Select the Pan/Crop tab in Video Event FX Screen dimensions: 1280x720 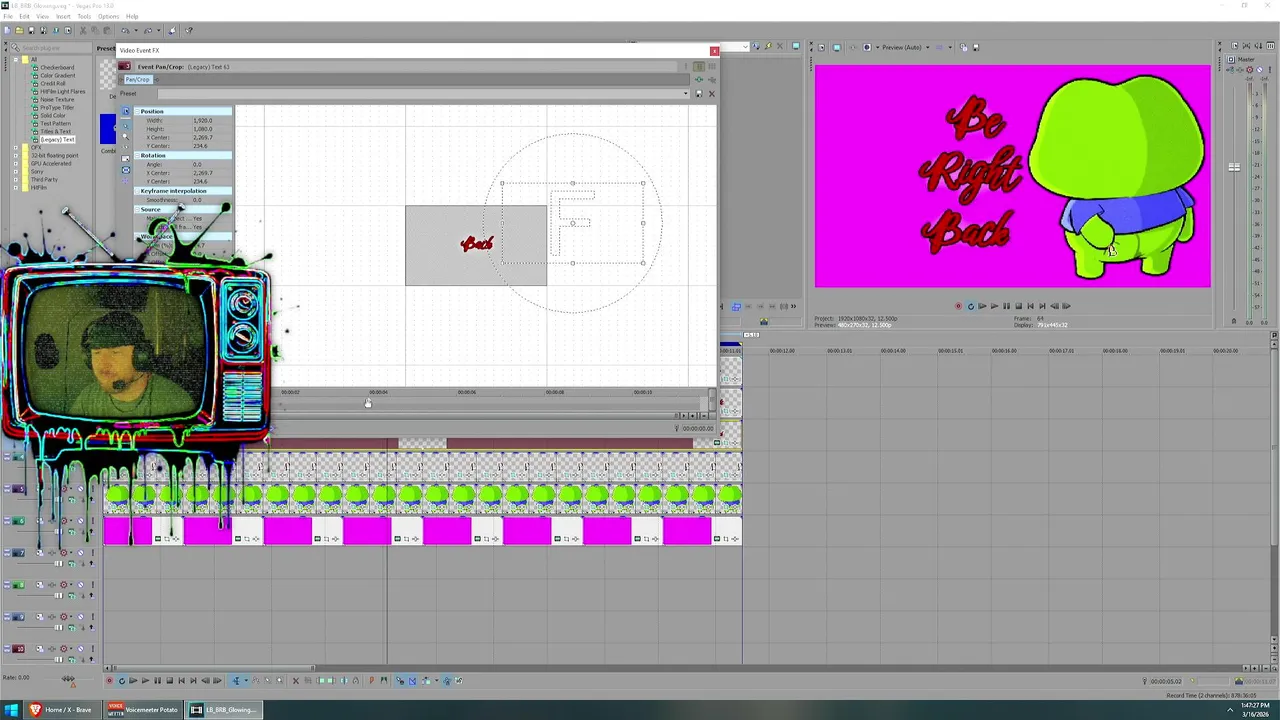click(x=137, y=79)
